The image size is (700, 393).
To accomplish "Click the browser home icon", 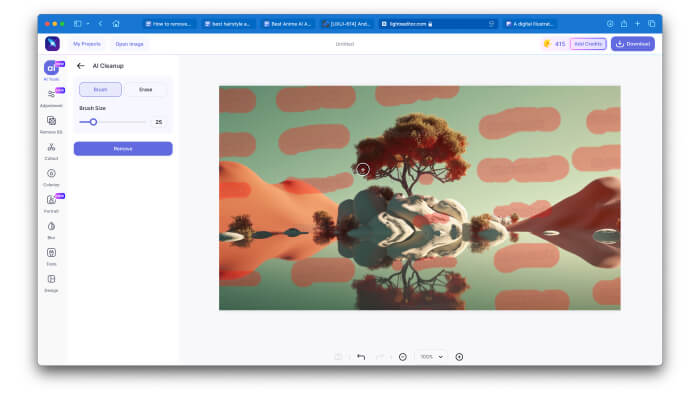I will pos(116,24).
